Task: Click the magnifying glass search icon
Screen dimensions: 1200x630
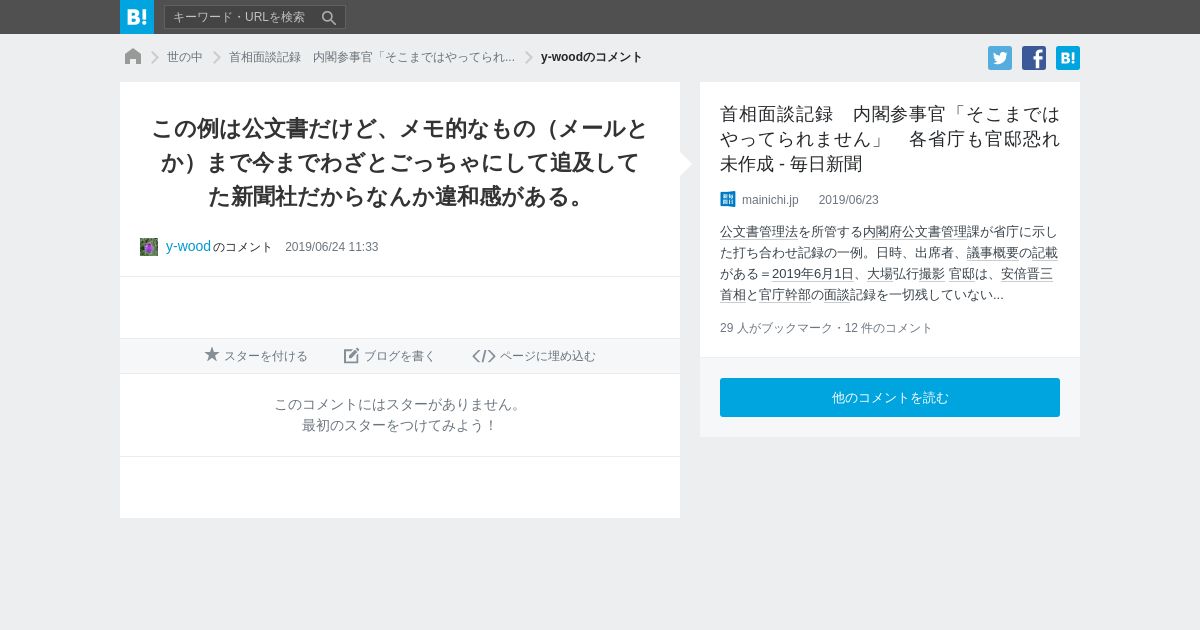Action: point(329,17)
